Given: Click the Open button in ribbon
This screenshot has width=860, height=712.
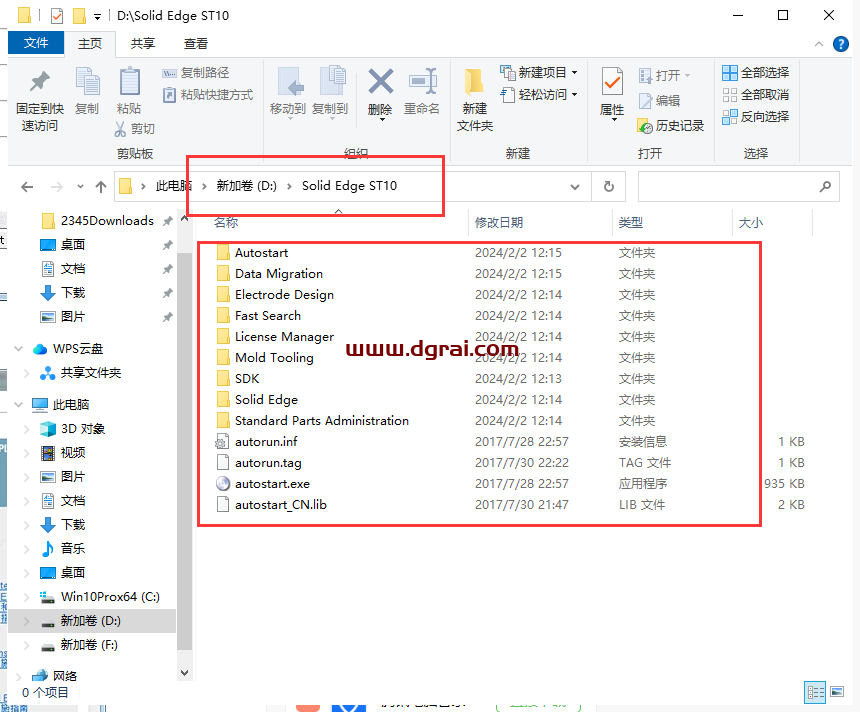Looking at the screenshot, I should tap(665, 75).
